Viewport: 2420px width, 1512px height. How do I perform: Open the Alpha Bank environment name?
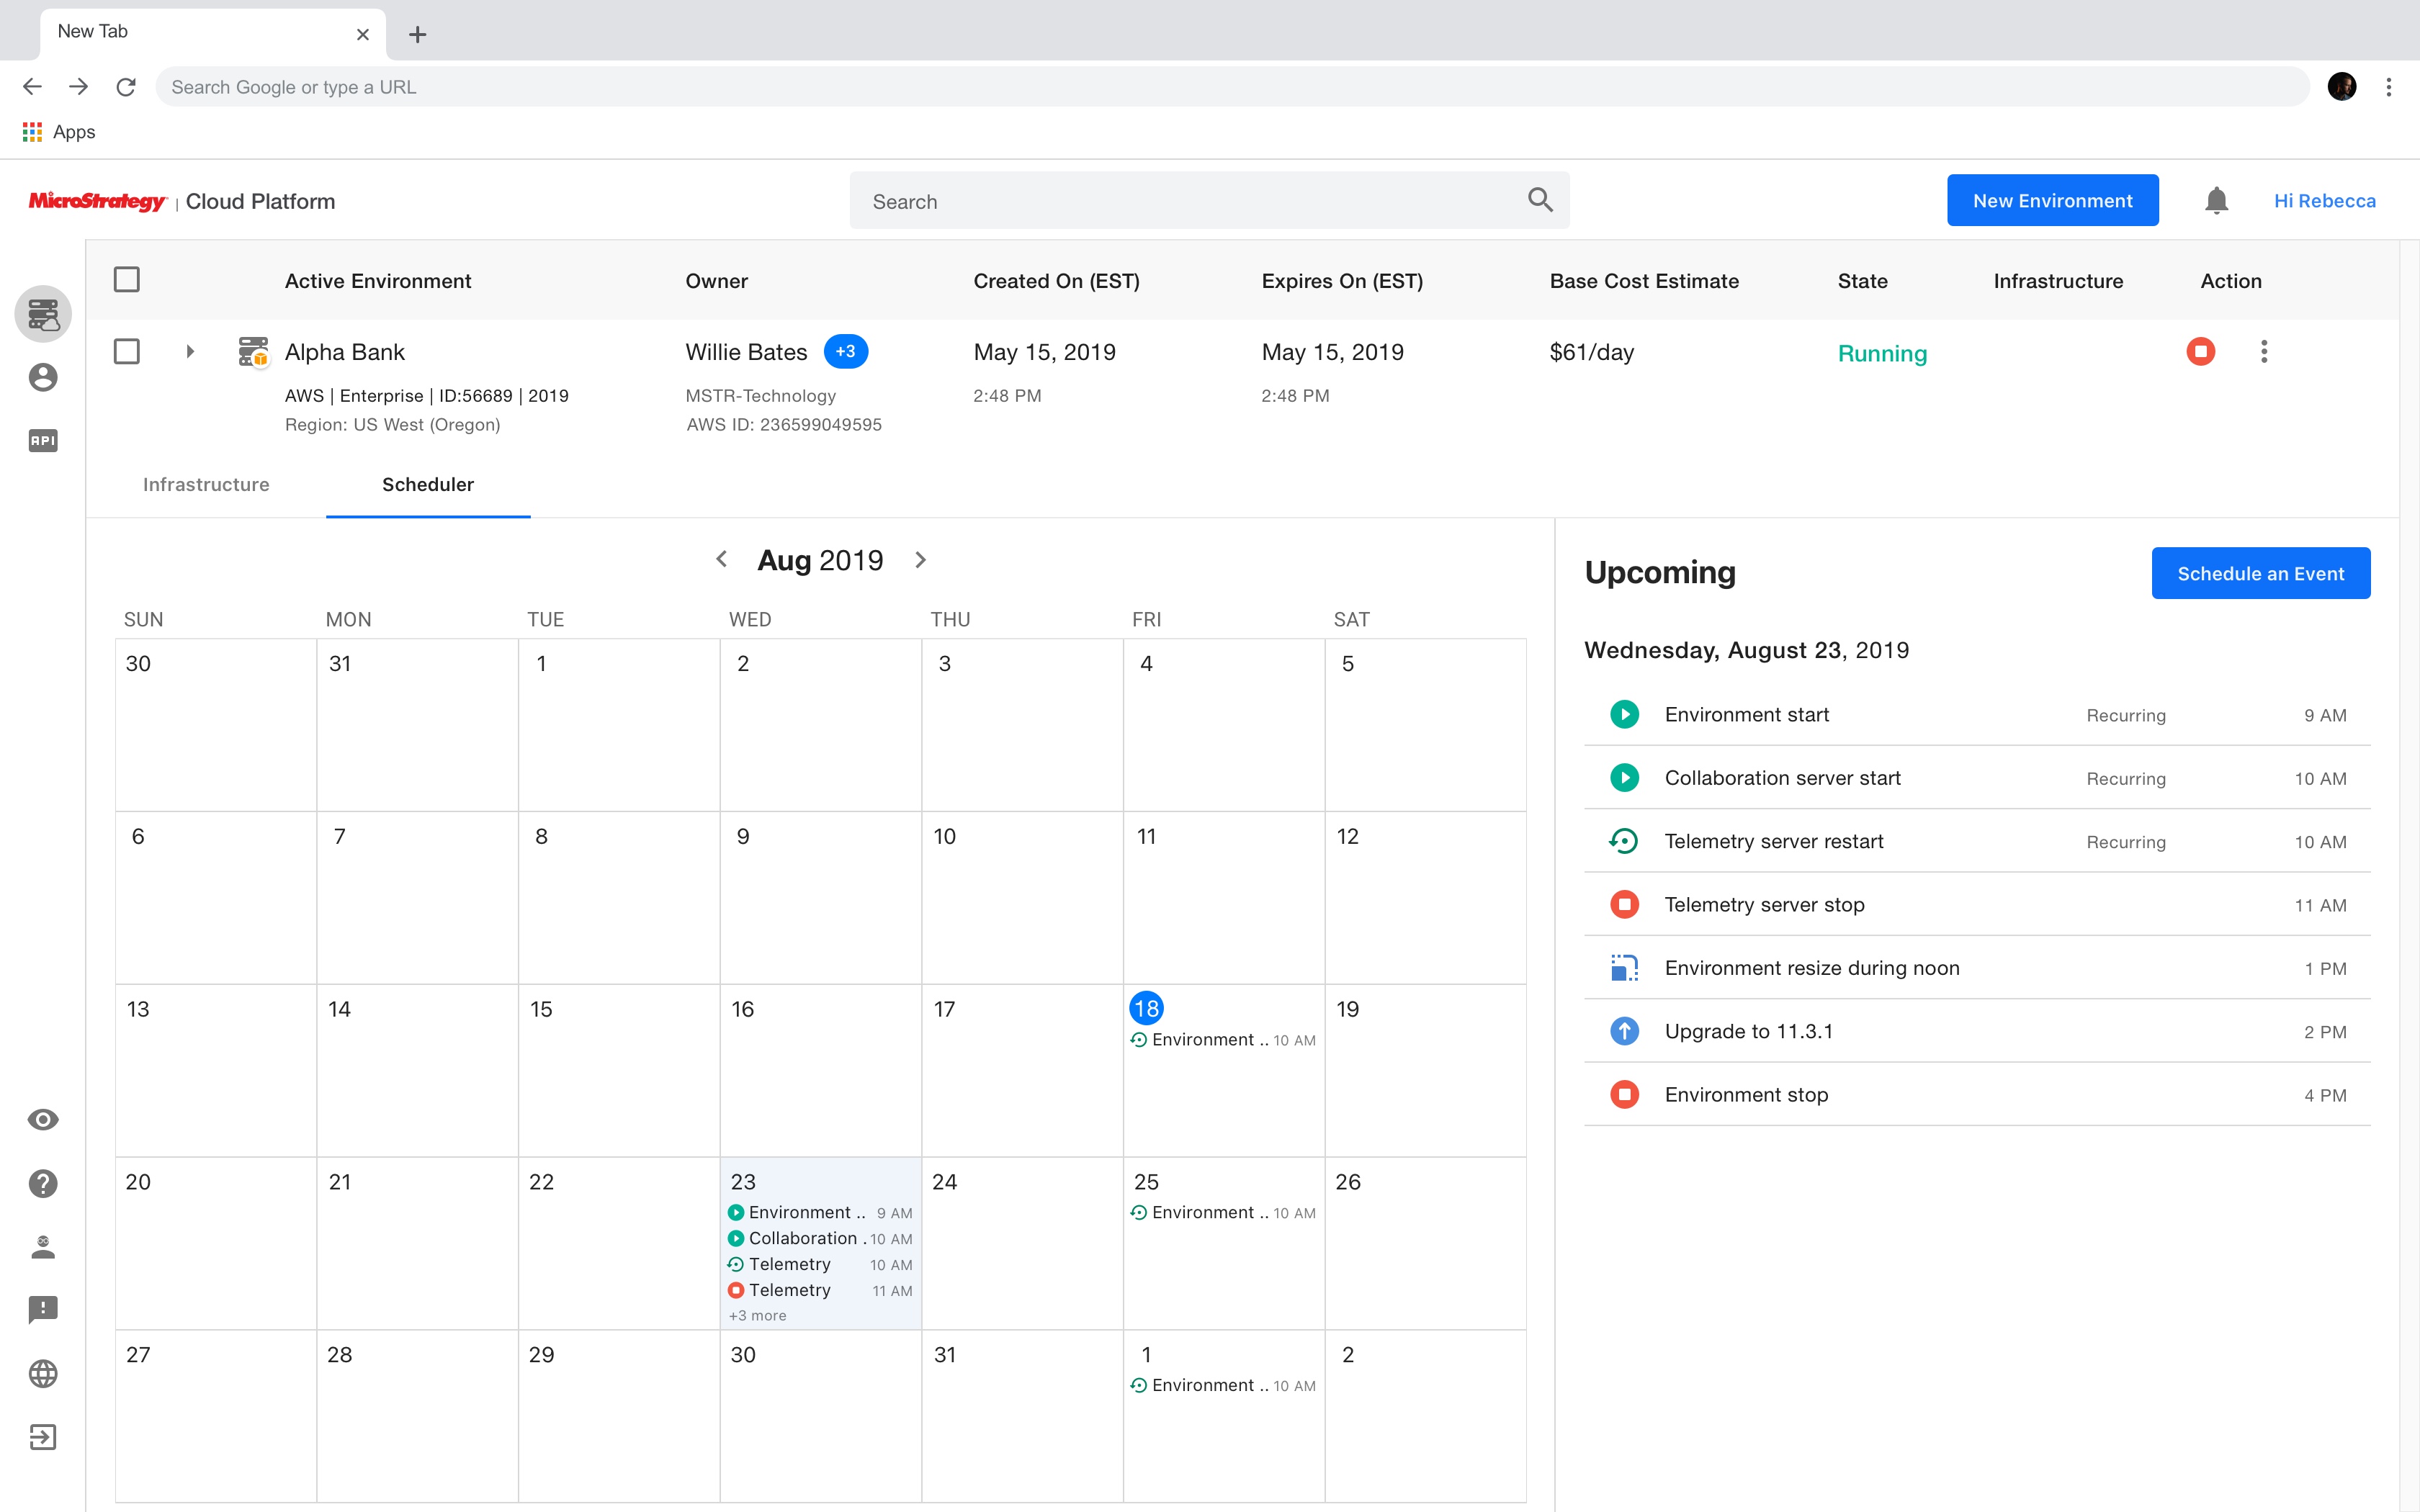[x=344, y=352]
